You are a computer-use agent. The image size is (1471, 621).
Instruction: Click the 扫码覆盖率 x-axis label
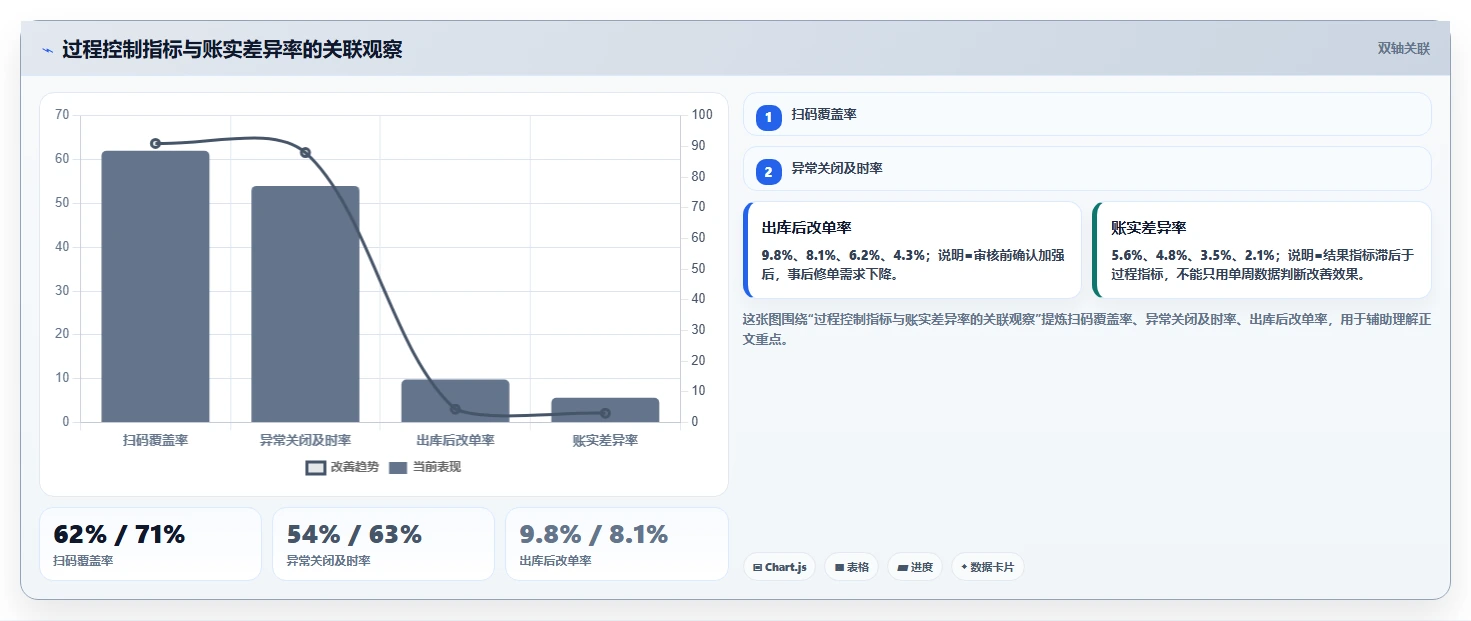click(x=155, y=440)
